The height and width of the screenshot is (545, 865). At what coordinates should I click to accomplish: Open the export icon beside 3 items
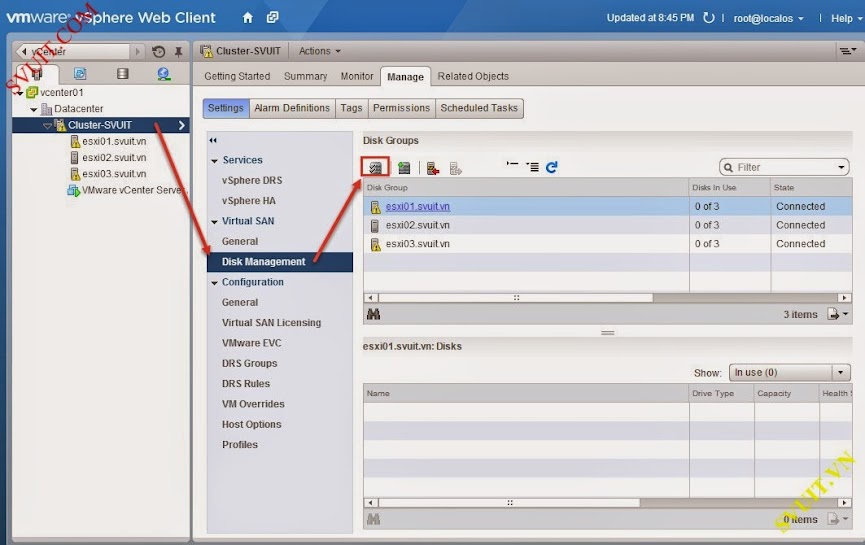tap(837, 314)
